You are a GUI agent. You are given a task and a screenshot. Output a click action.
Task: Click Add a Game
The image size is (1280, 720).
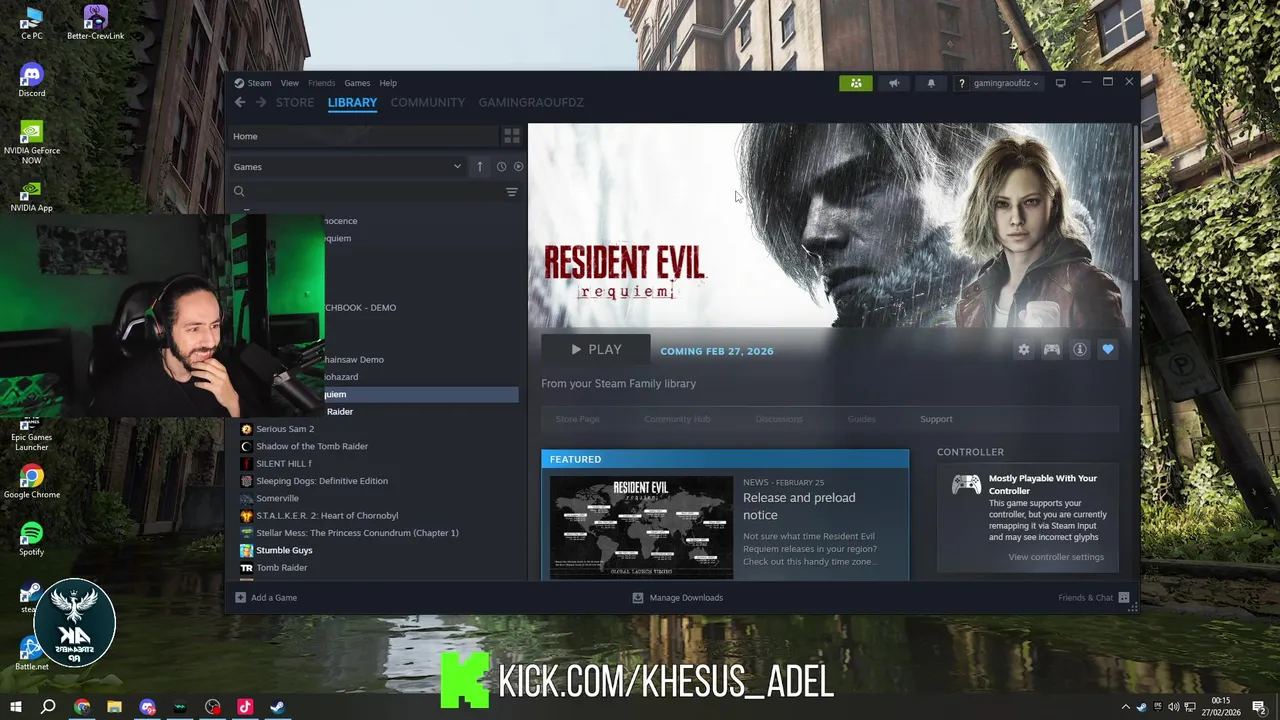(266, 598)
